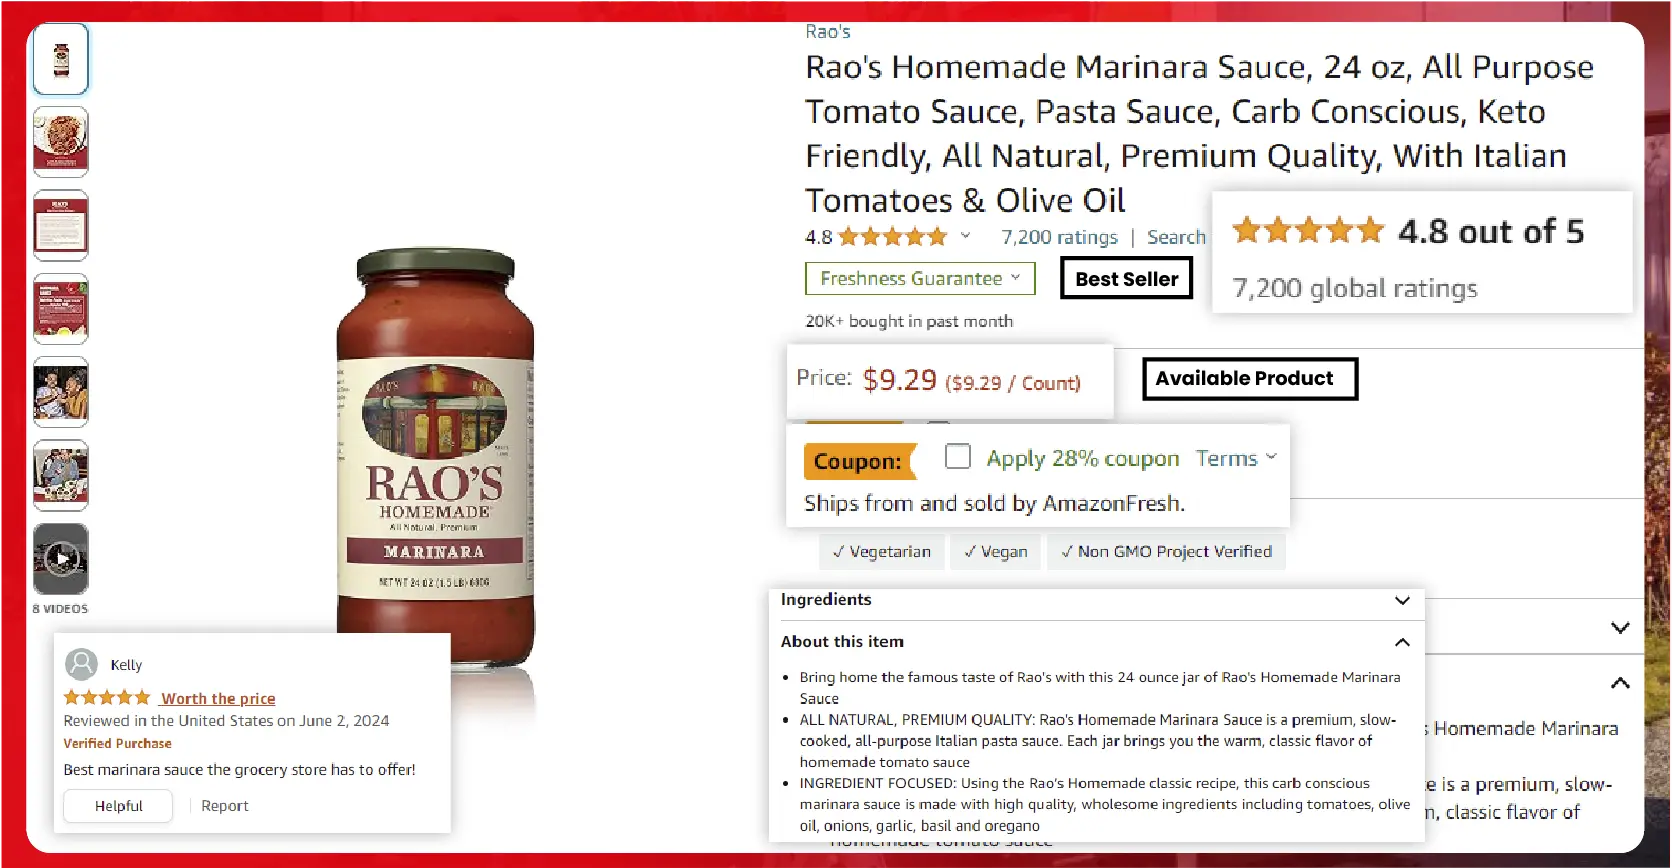Open the 7,200 ratings link
The image size is (1672, 868).
[1059, 237]
